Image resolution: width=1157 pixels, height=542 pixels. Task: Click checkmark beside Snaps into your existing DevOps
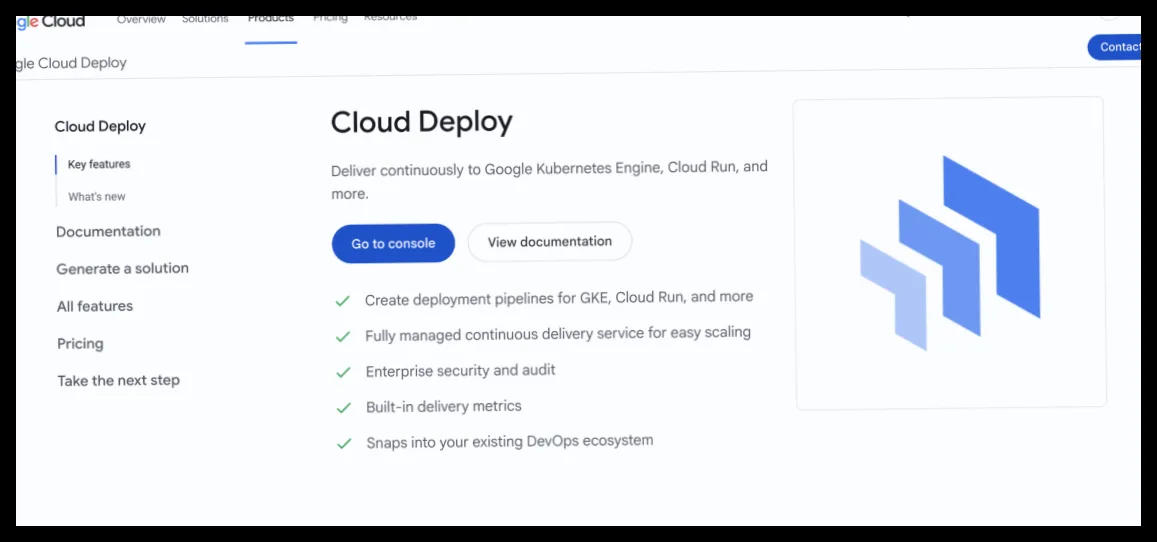[x=344, y=444]
